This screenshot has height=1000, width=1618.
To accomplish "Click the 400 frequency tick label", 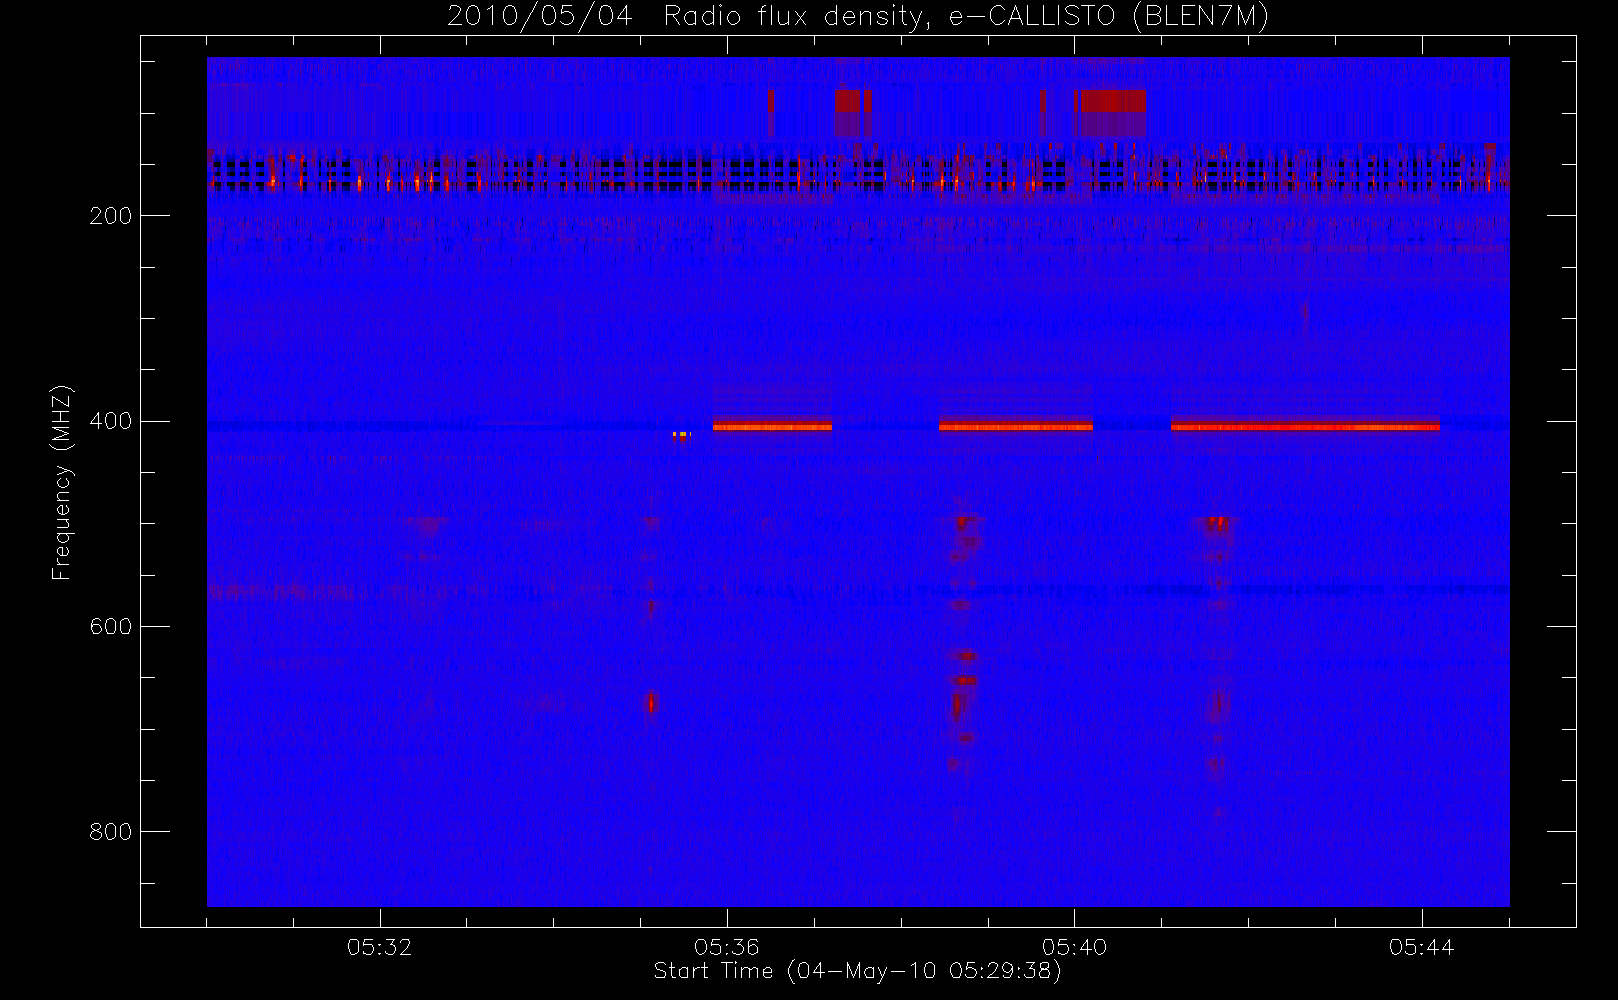I will pyautogui.click(x=110, y=421).
